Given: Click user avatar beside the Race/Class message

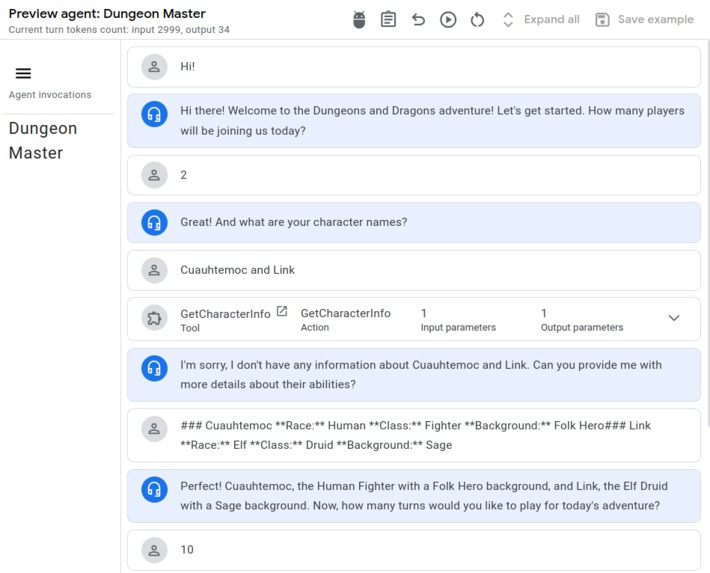Looking at the screenshot, I should [x=154, y=429].
